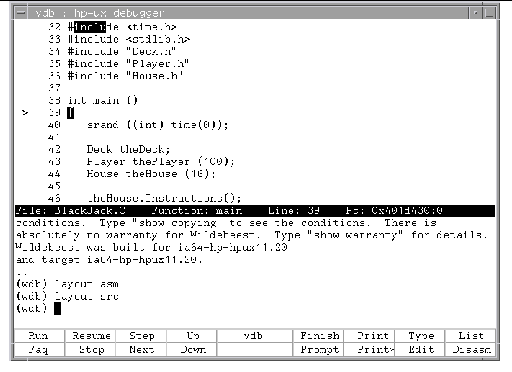
Task: Click the vdb button in the bottom panel
Action: pyautogui.click(x=255, y=335)
